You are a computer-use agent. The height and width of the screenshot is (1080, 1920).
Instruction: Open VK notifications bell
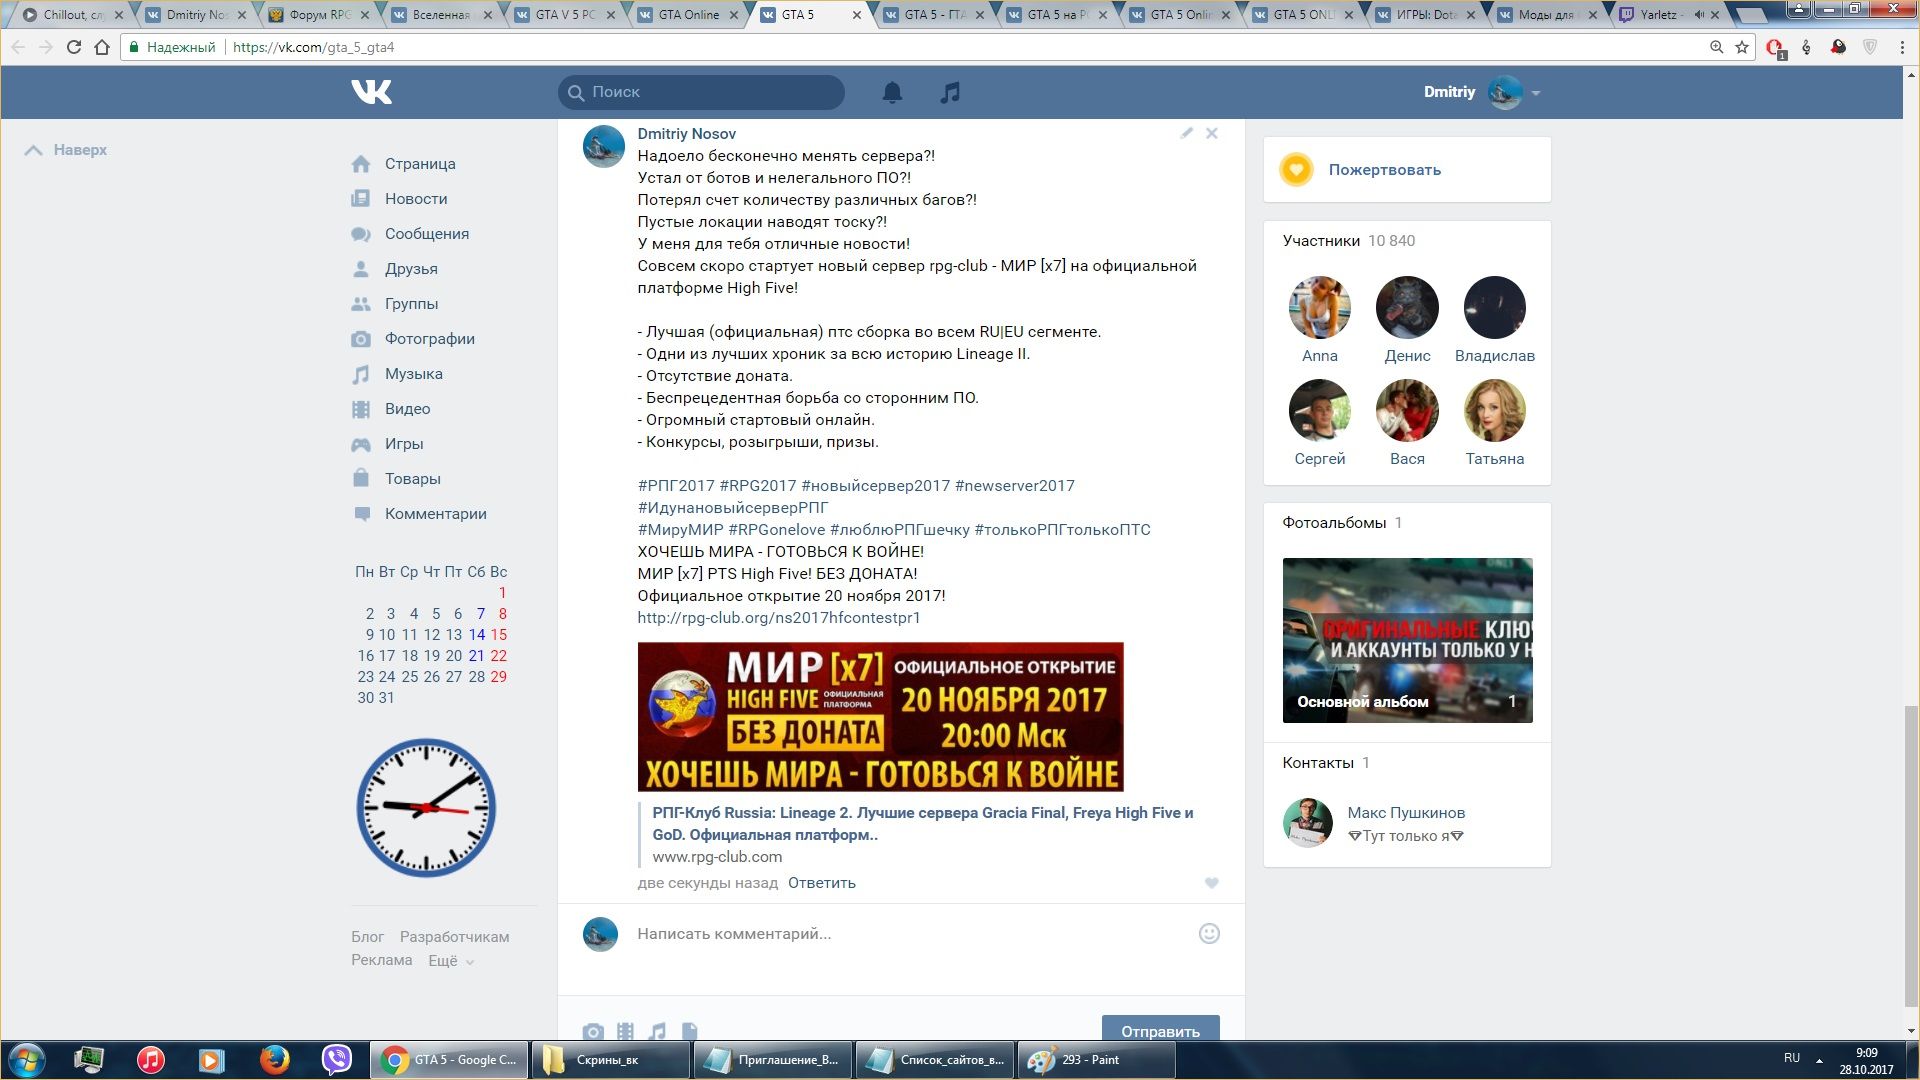click(x=892, y=92)
